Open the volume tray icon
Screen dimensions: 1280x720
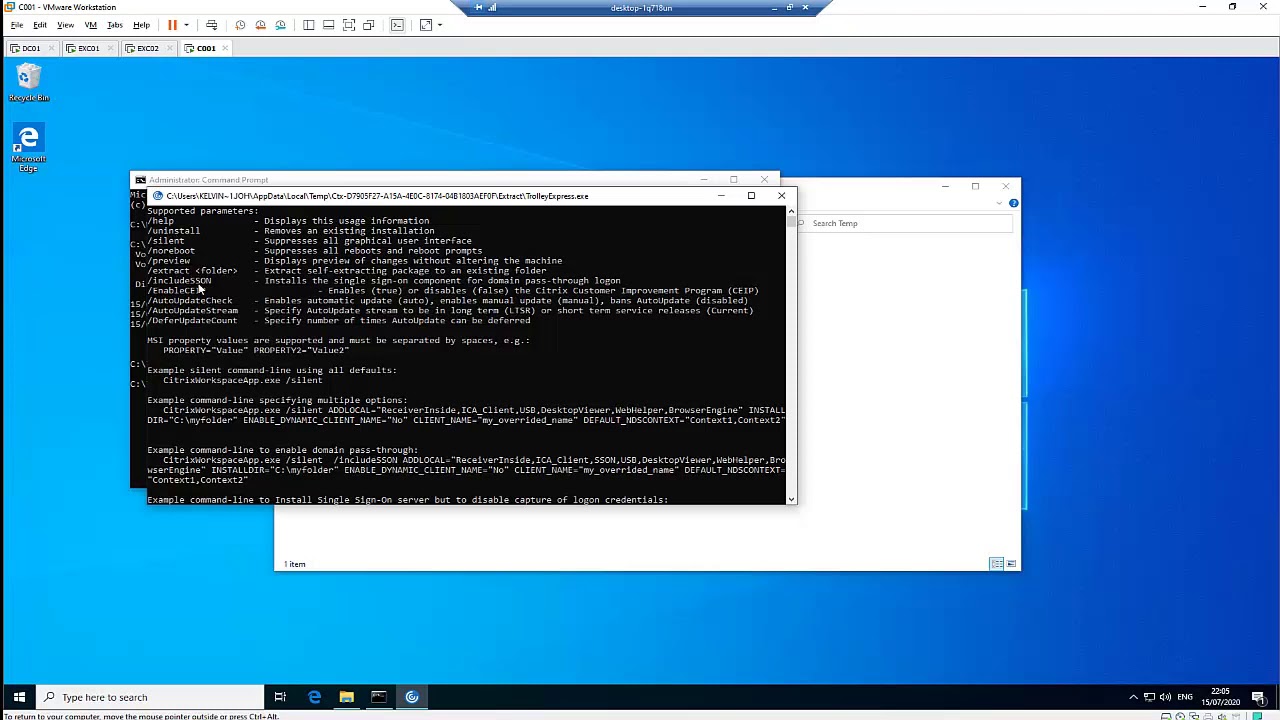click(x=1166, y=697)
